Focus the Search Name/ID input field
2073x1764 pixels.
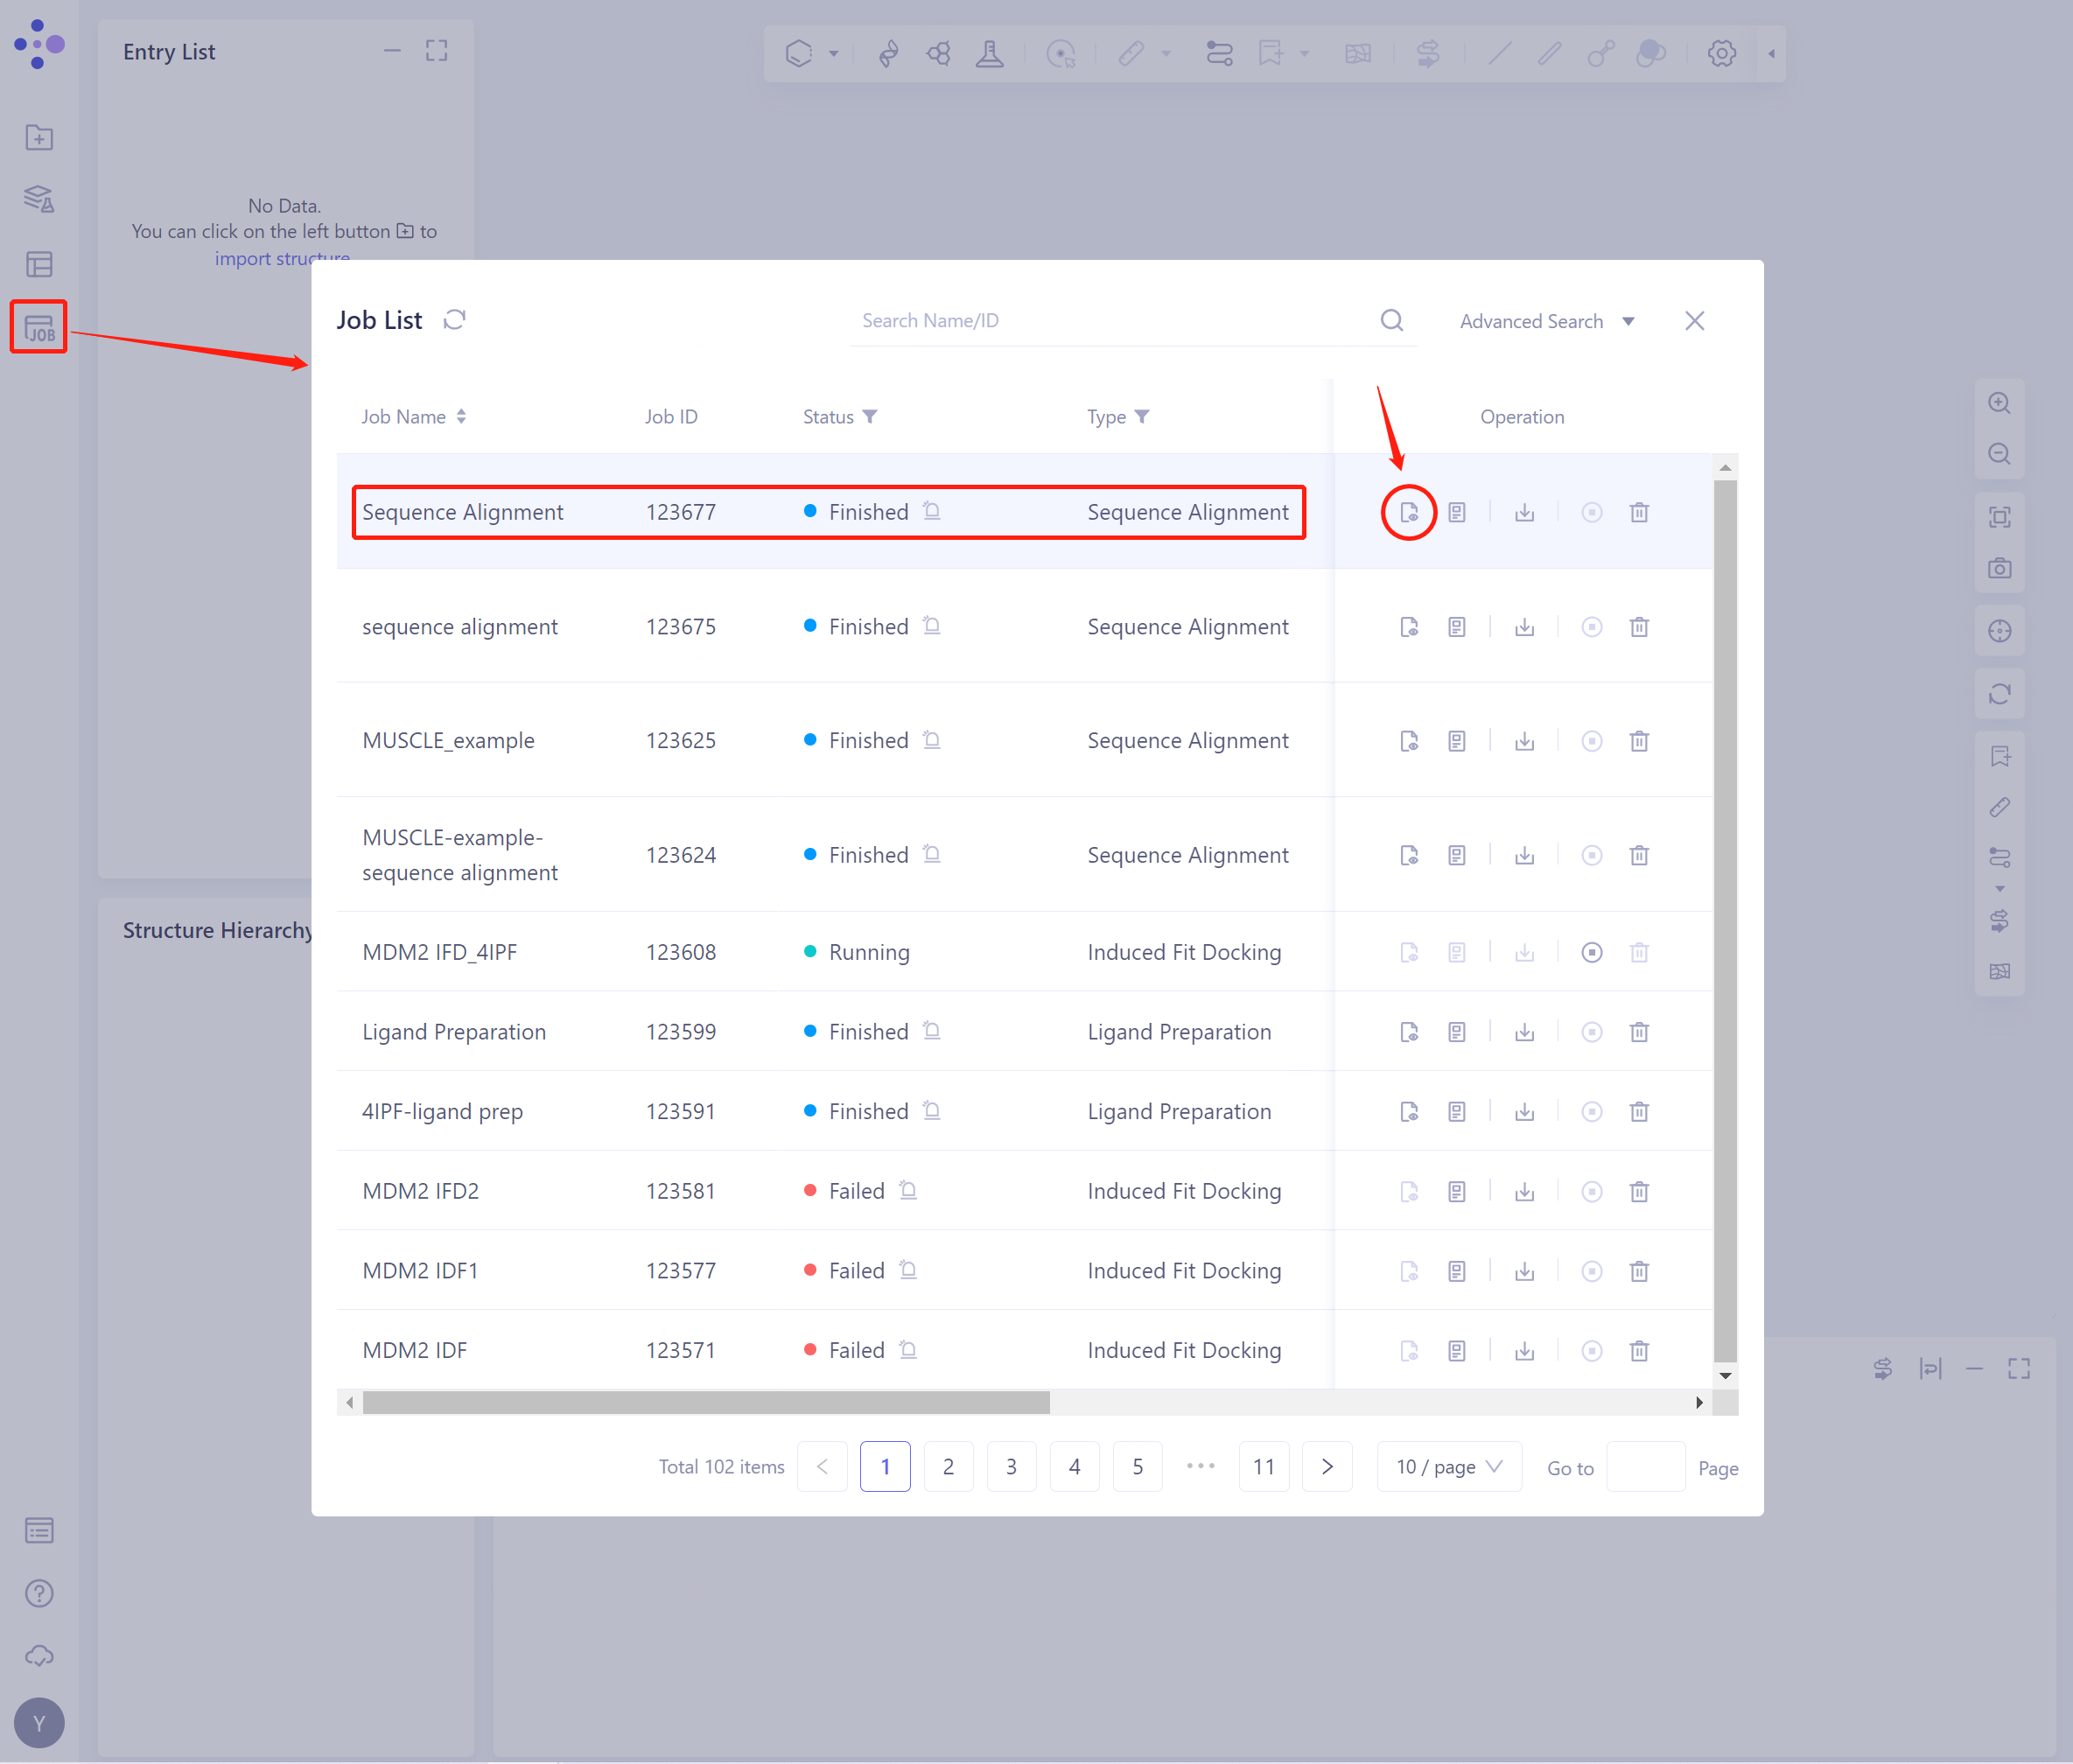tap(1110, 321)
